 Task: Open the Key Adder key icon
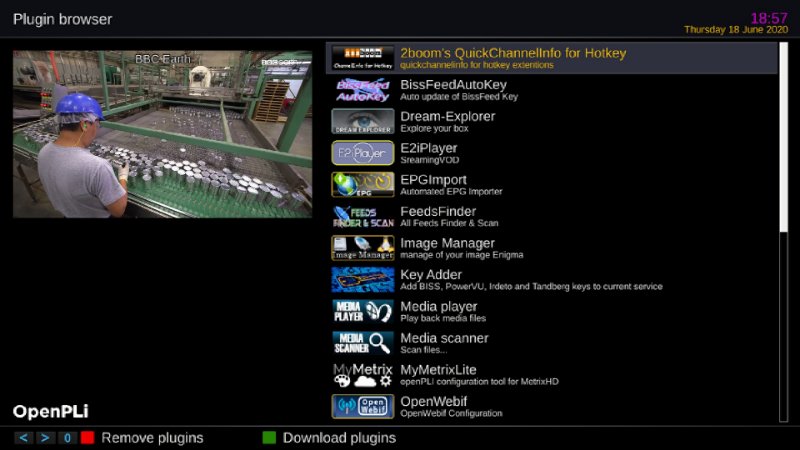(x=363, y=280)
